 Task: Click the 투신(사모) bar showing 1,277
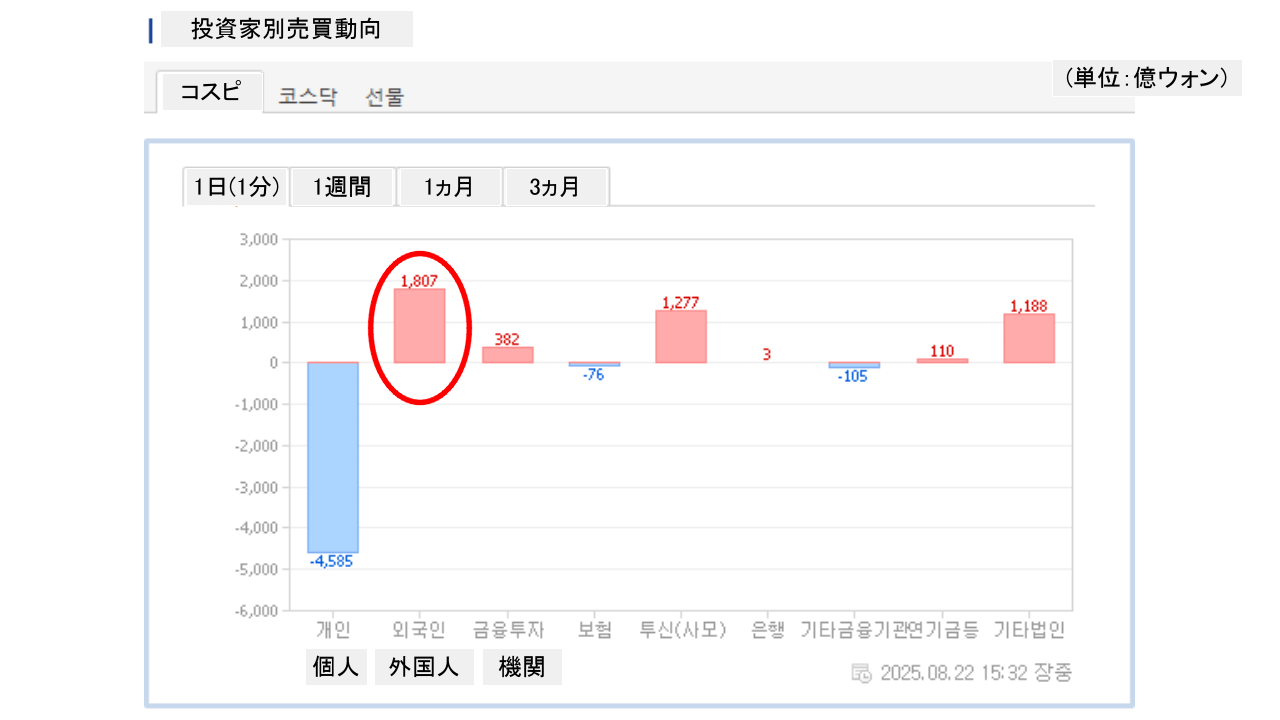tap(681, 337)
